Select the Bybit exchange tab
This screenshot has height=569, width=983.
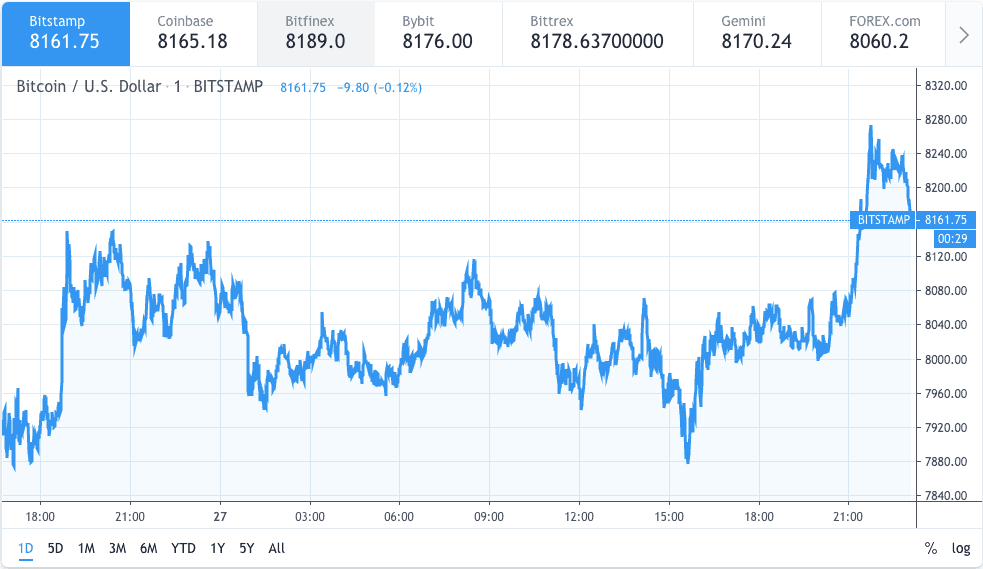coord(437,33)
